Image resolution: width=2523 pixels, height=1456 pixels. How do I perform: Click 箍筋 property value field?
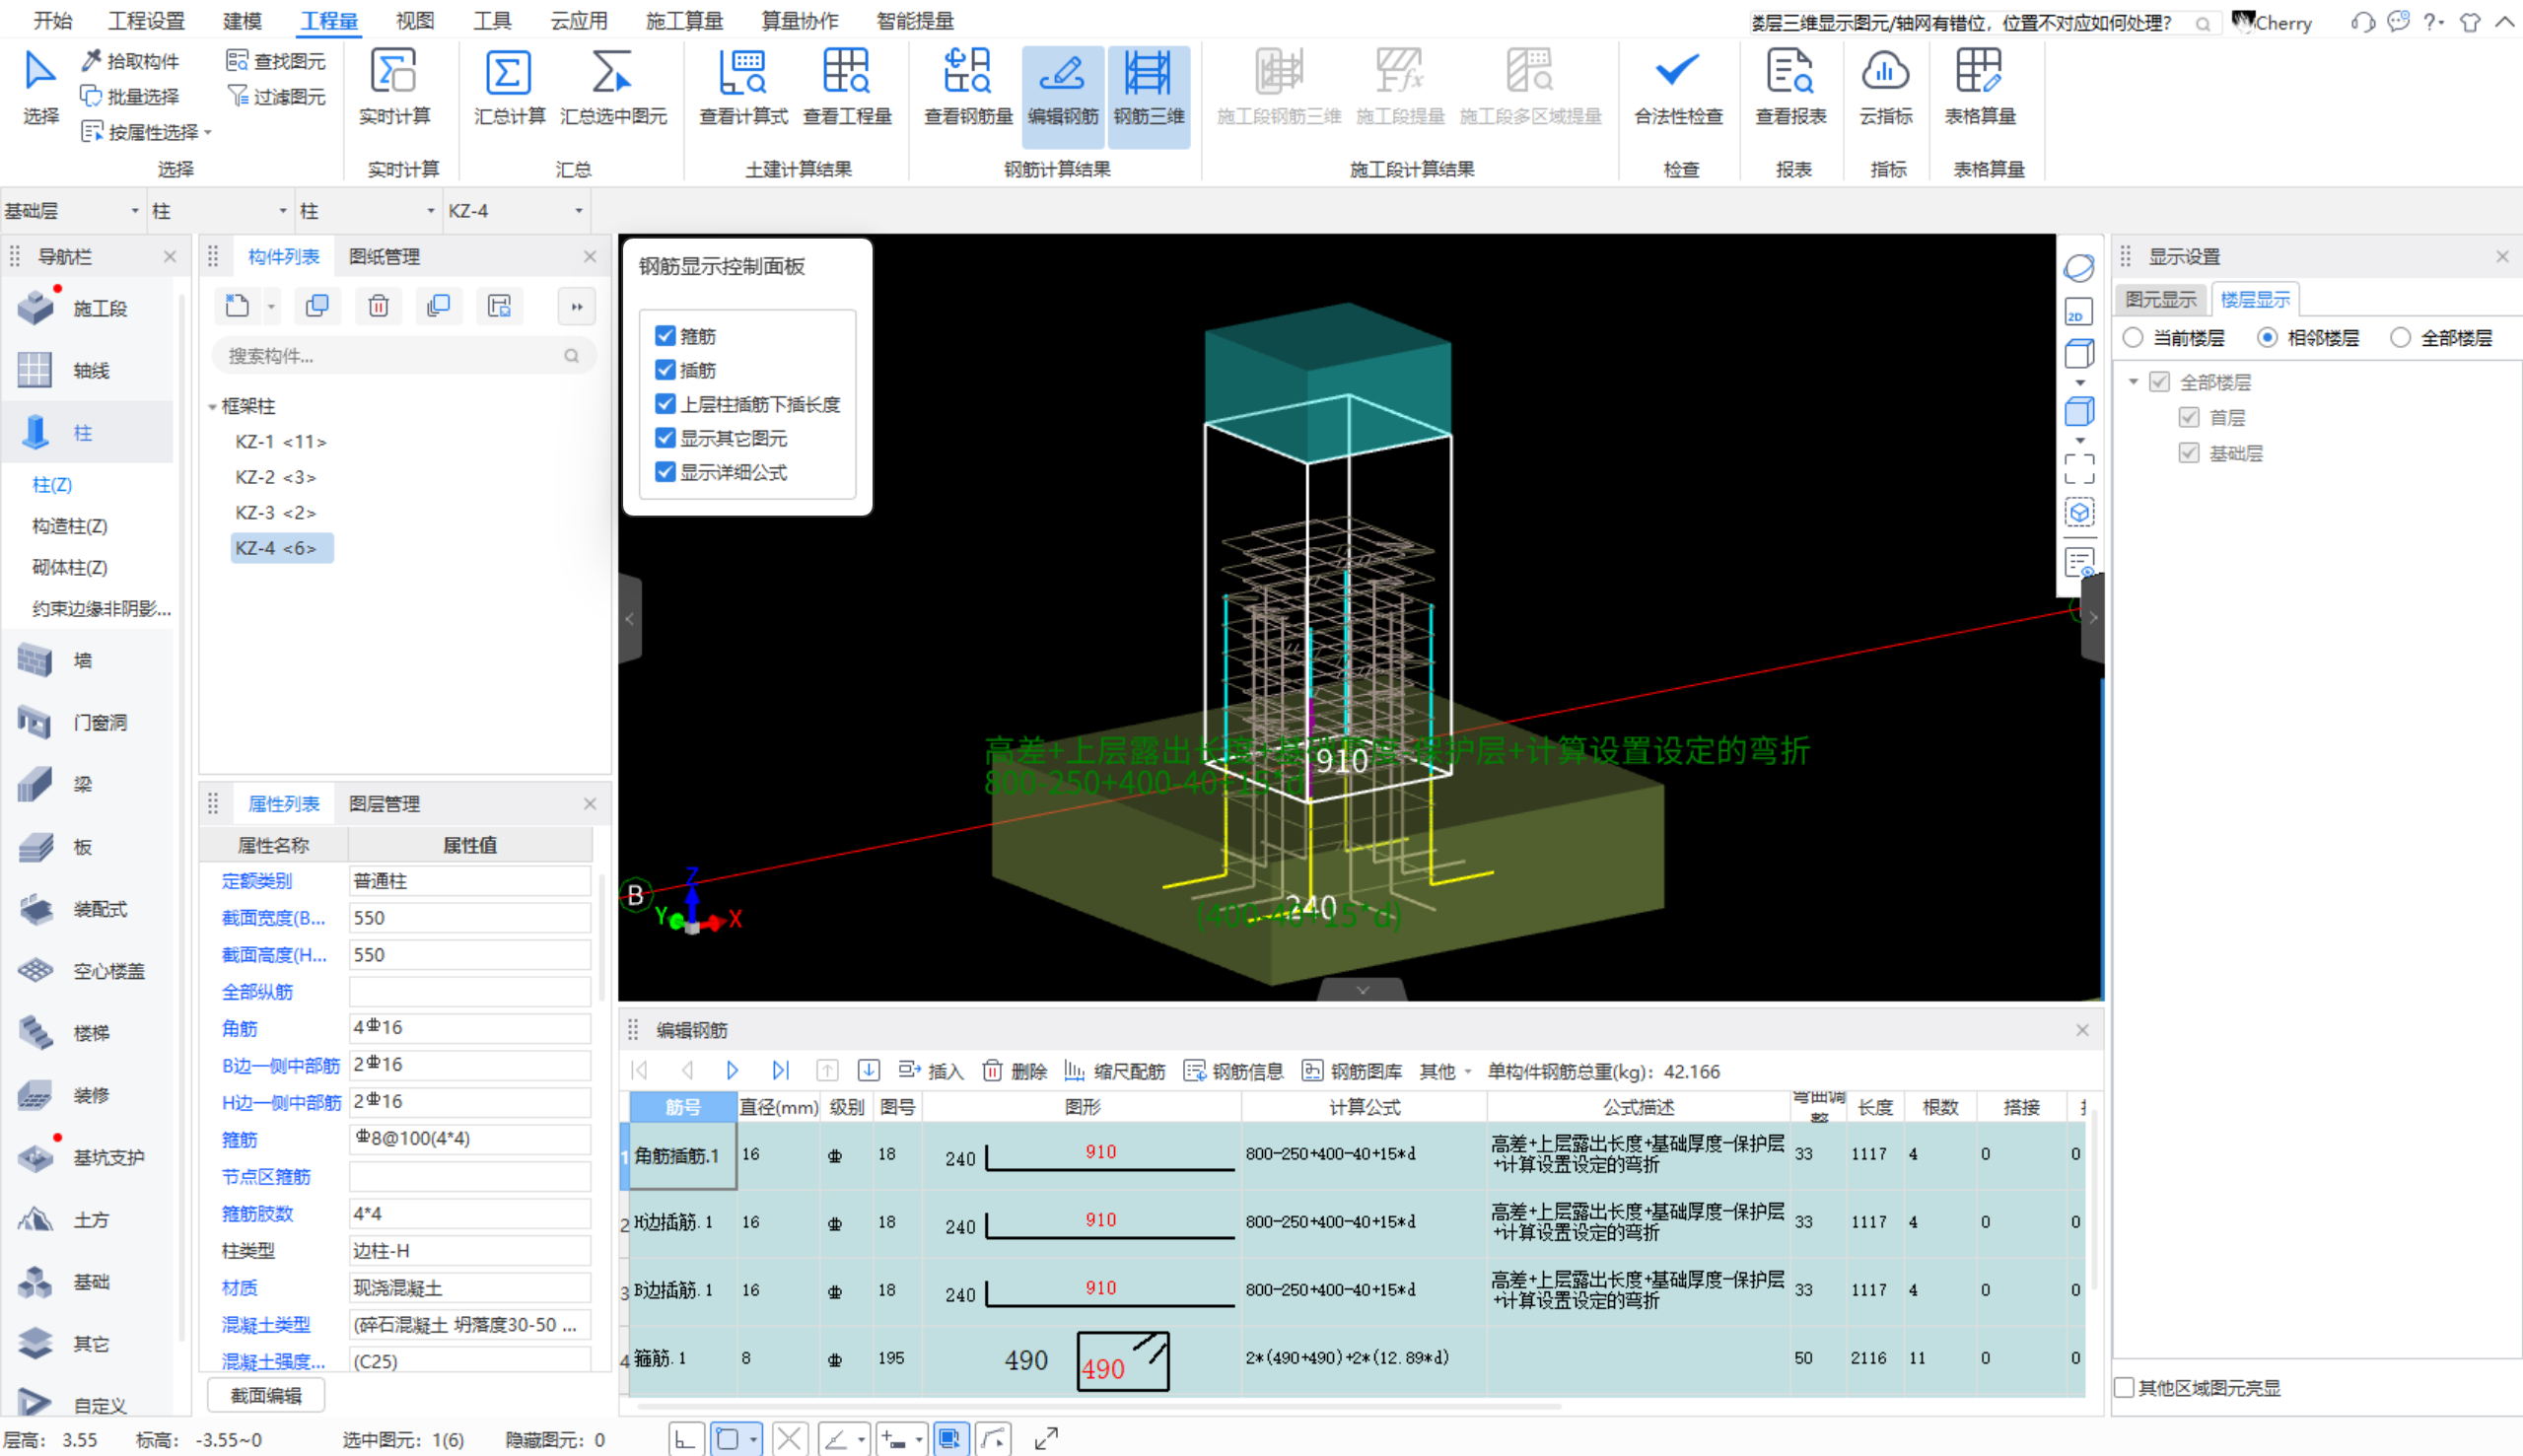(470, 1139)
